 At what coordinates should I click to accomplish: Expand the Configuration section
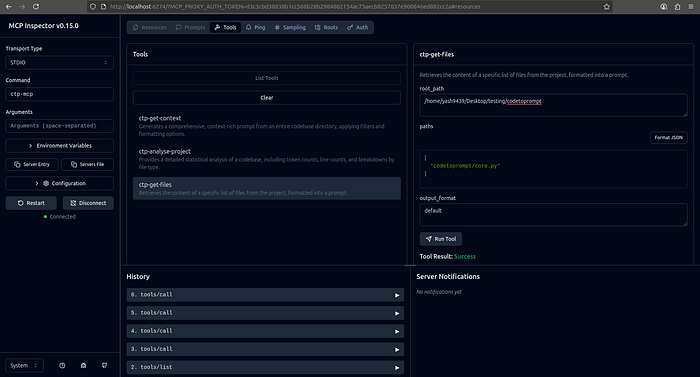[59, 183]
